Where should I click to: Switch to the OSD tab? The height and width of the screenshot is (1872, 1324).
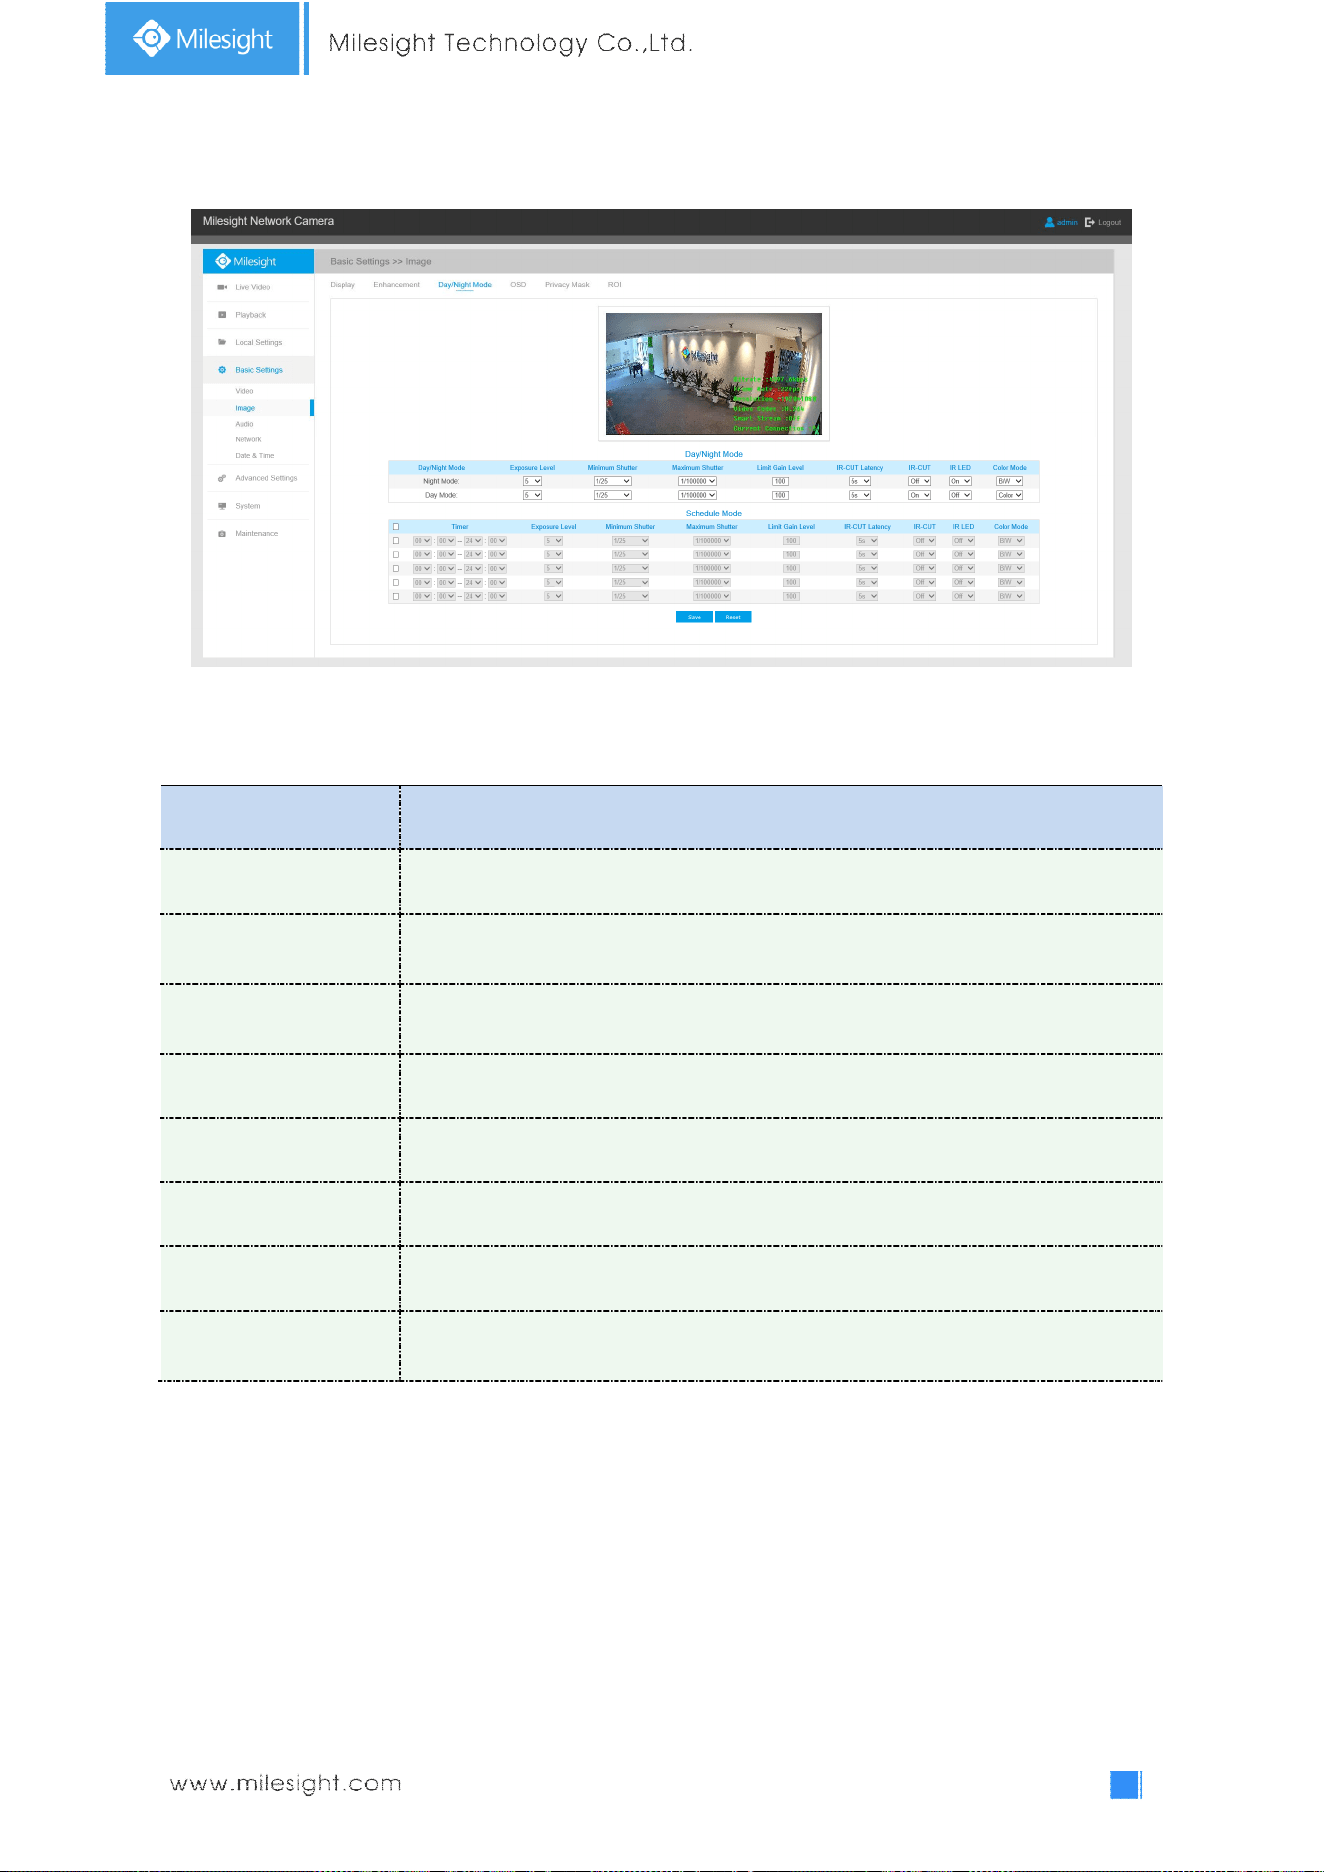click(518, 285)
